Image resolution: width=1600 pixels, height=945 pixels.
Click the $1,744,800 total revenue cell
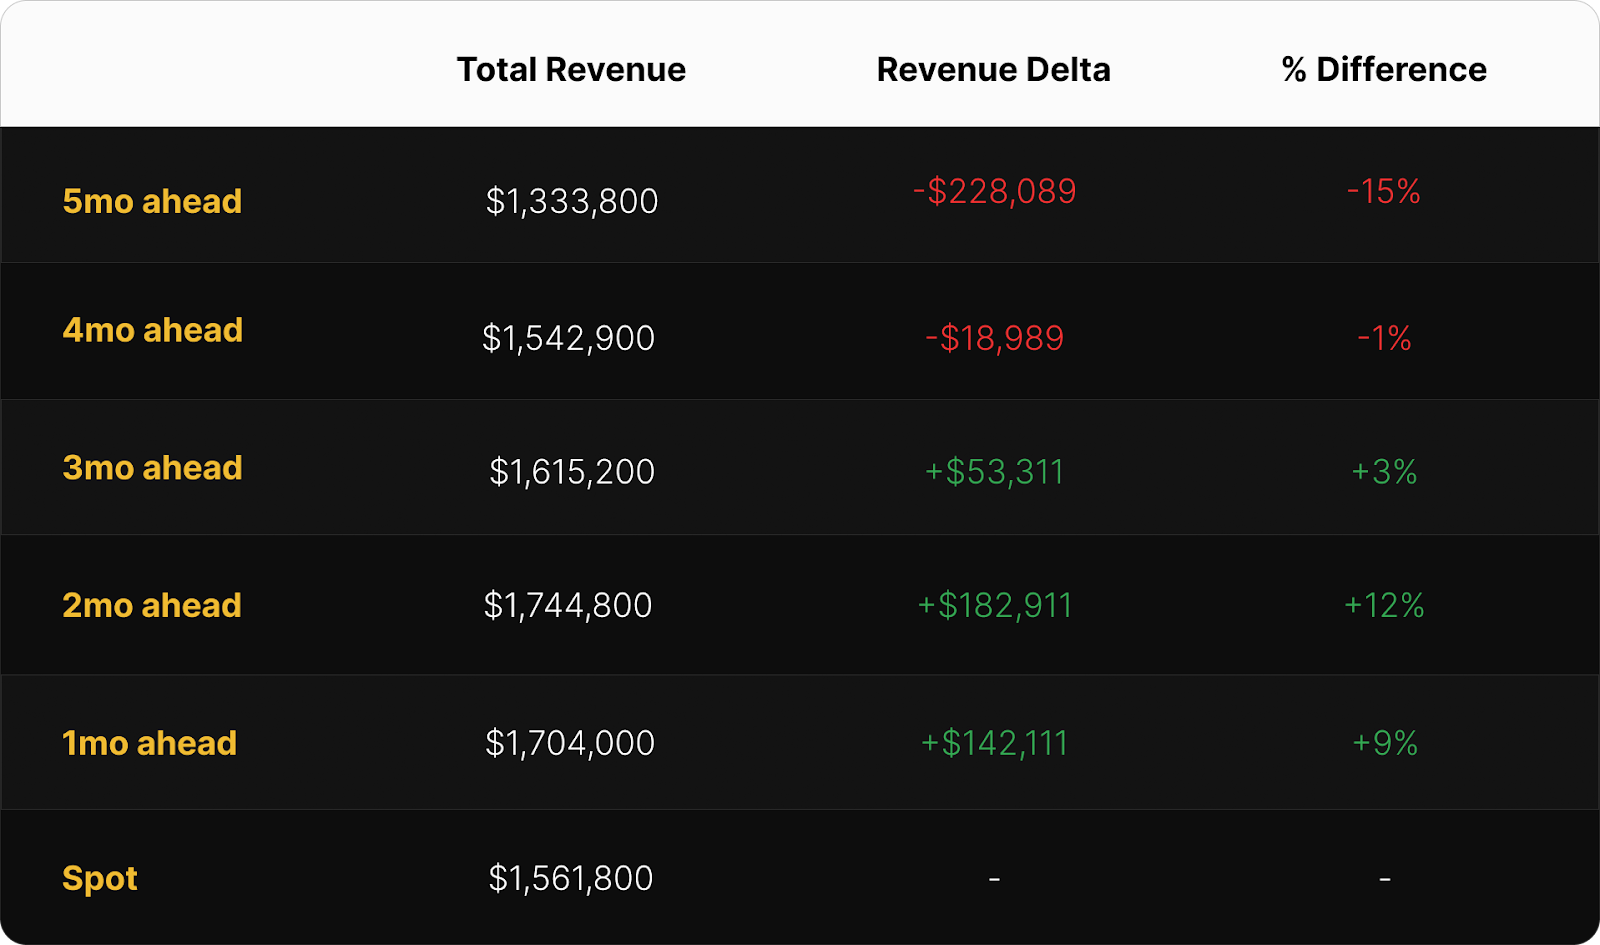click(568, 605)
